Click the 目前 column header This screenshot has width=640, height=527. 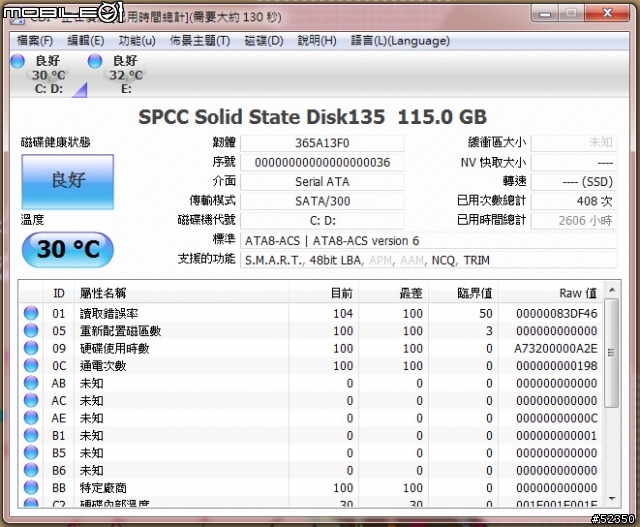click(x=324, y=293)
